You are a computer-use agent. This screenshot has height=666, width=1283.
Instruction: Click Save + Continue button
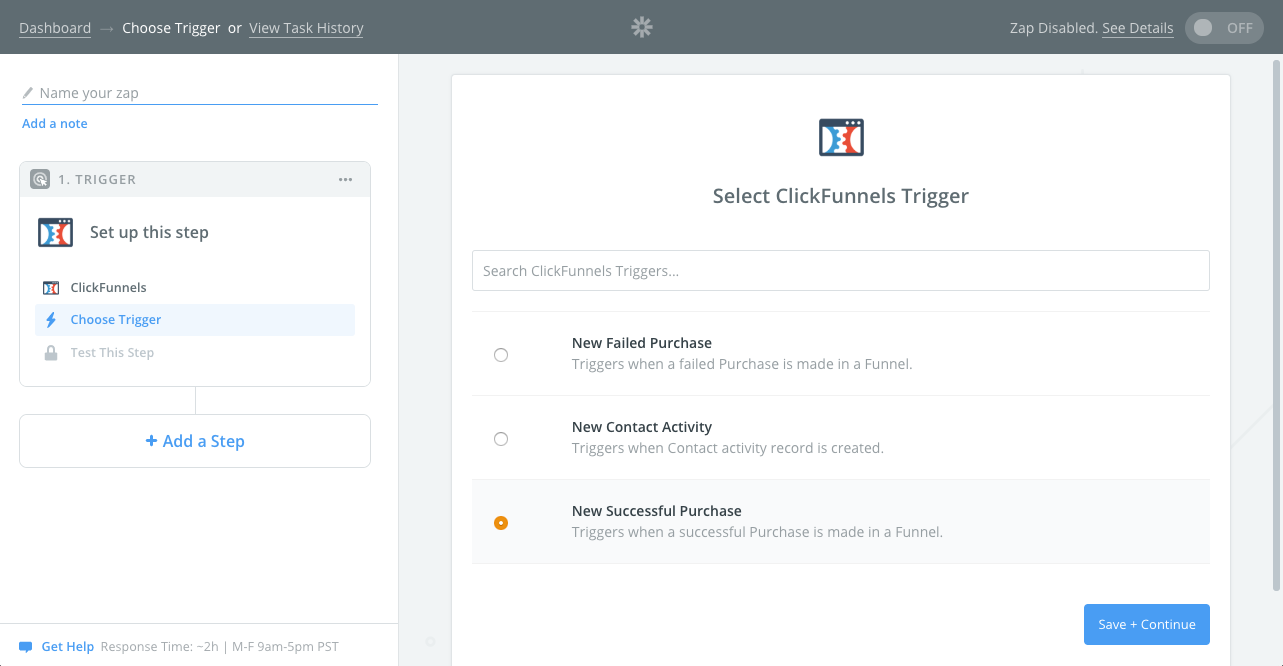[1147, 624]
